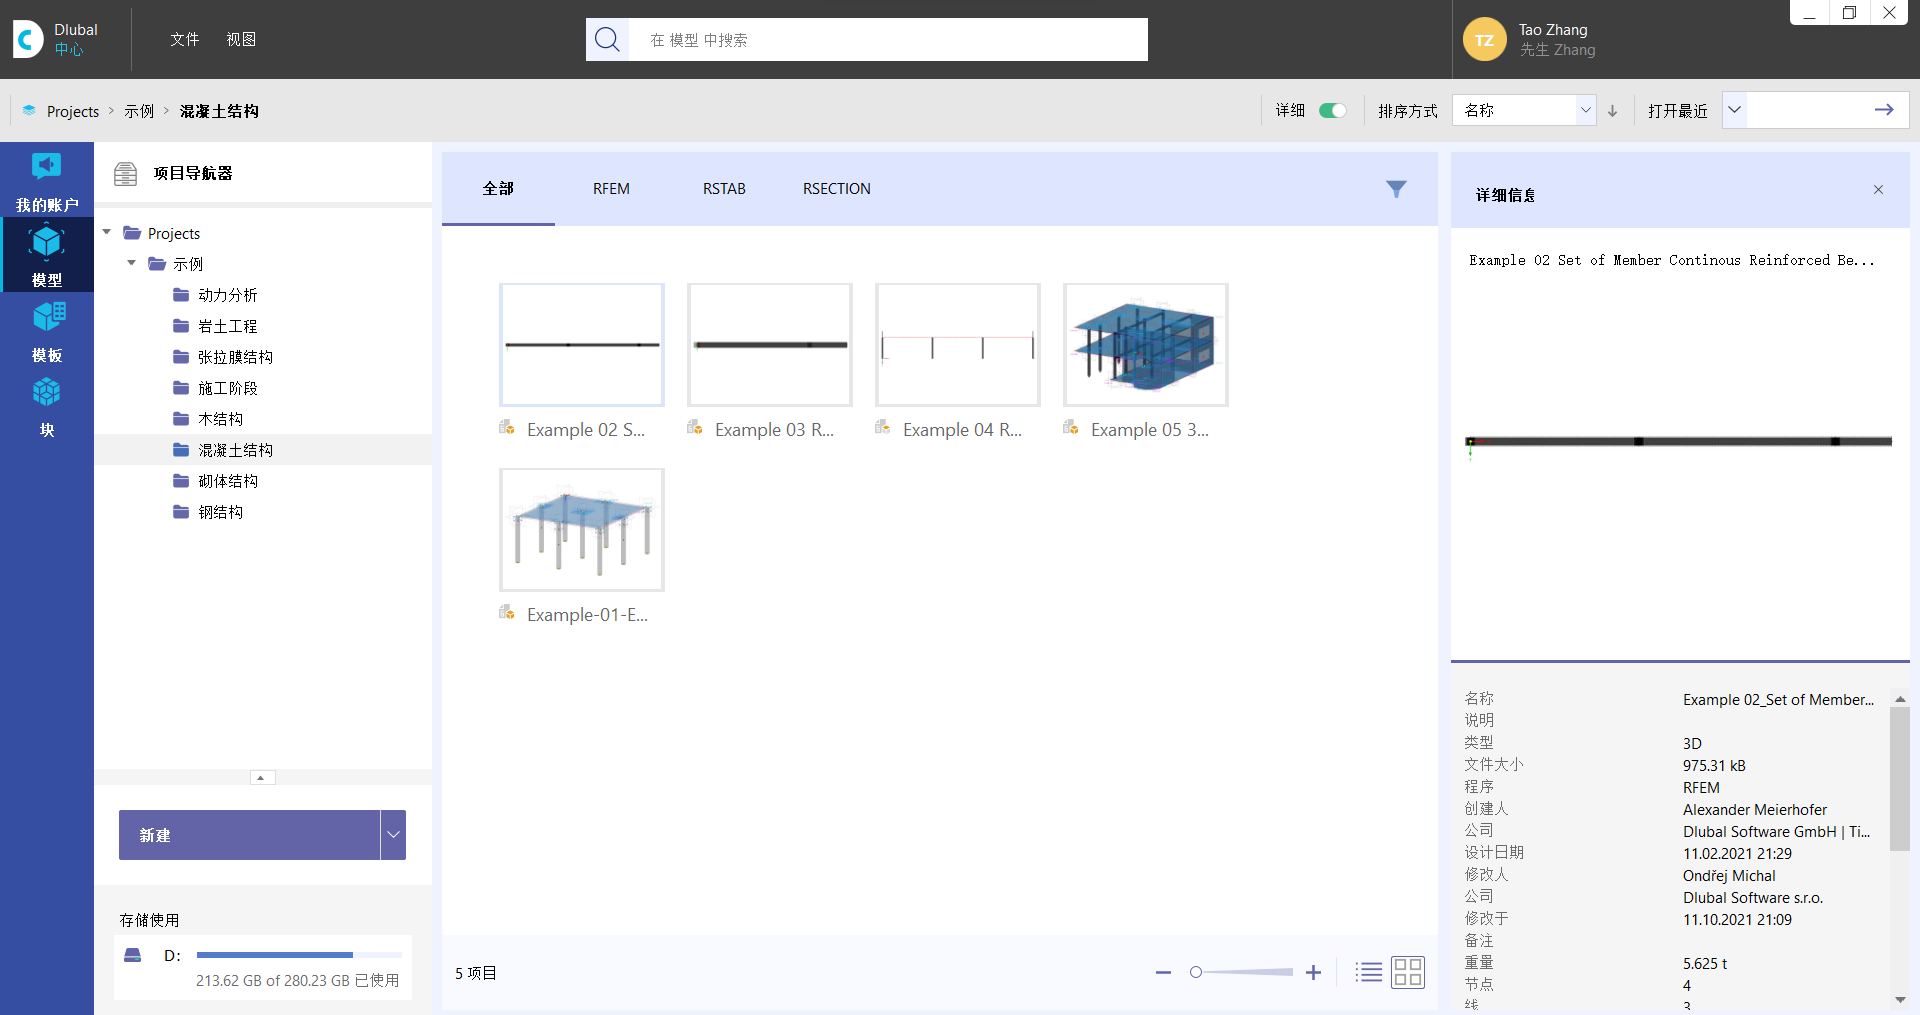Increase thumbnail size with plus icon

tap(1313, 972)
